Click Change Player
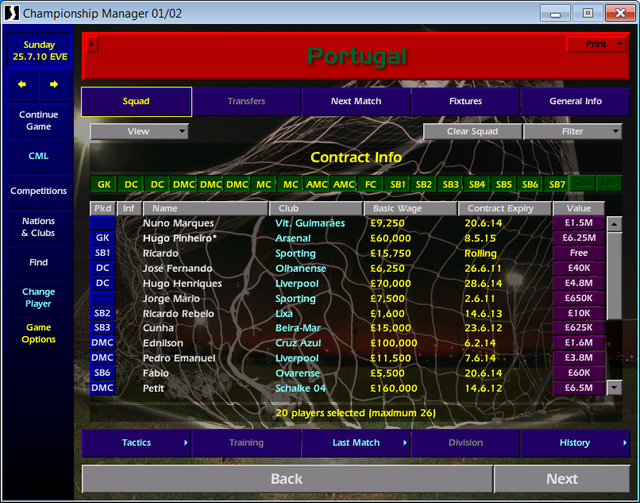The width and height of the screenshot is (640, 503). pos(39,298)
